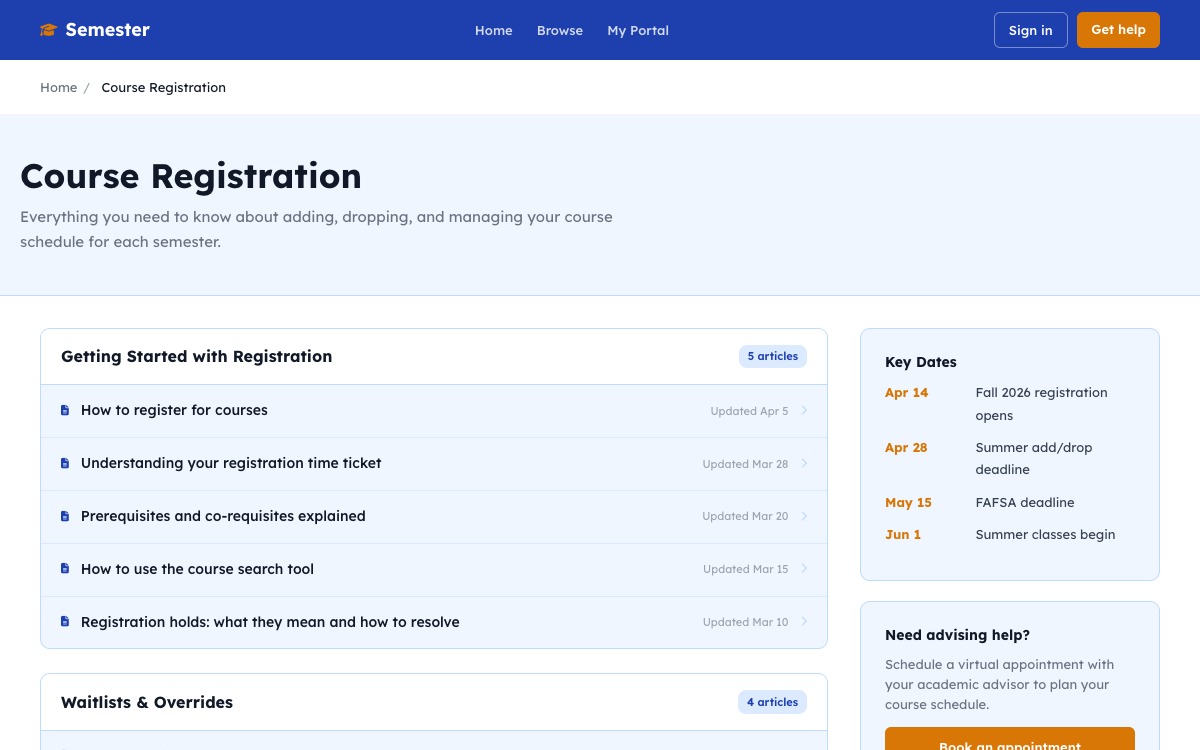Open article How to register for courses
Image resolution: width=1200 pixels, height=750 pixels.
tap(174, 410)
